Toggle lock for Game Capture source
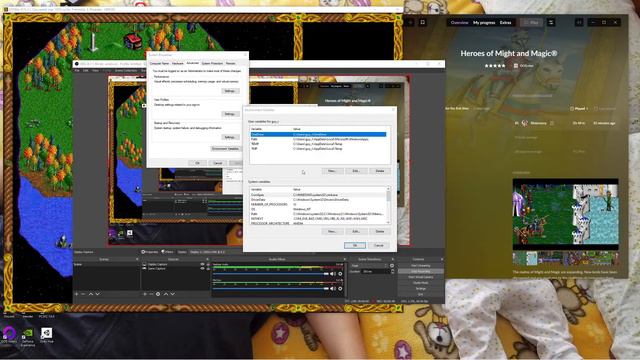The width and height of the screenshot is (640, 360). click(x=208, y=269)
